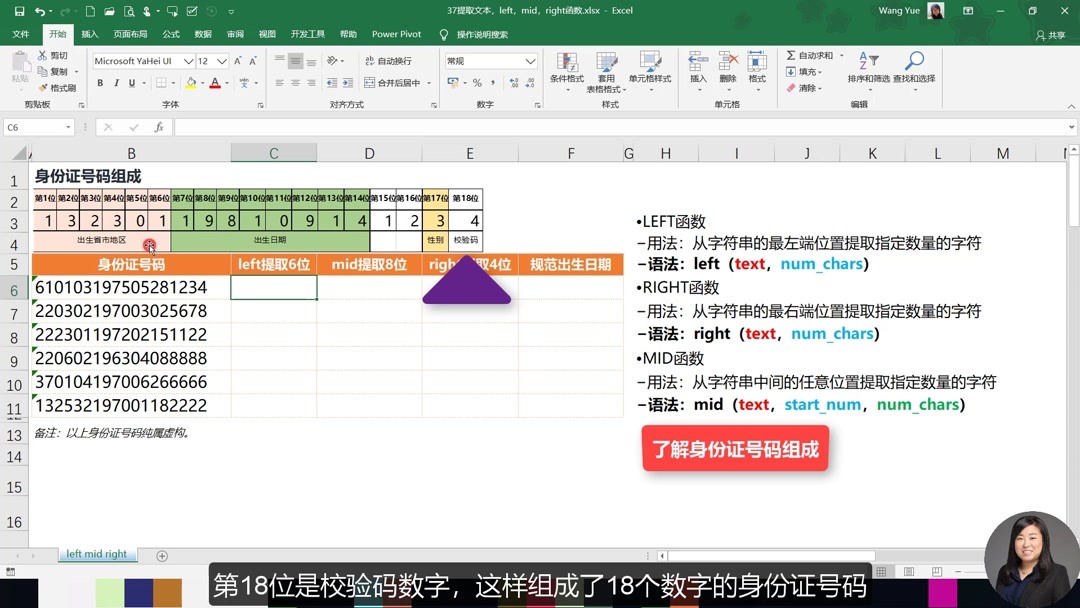
Task: Click the Merge & Center (合并后居中) icon
Action: [369, 82]
